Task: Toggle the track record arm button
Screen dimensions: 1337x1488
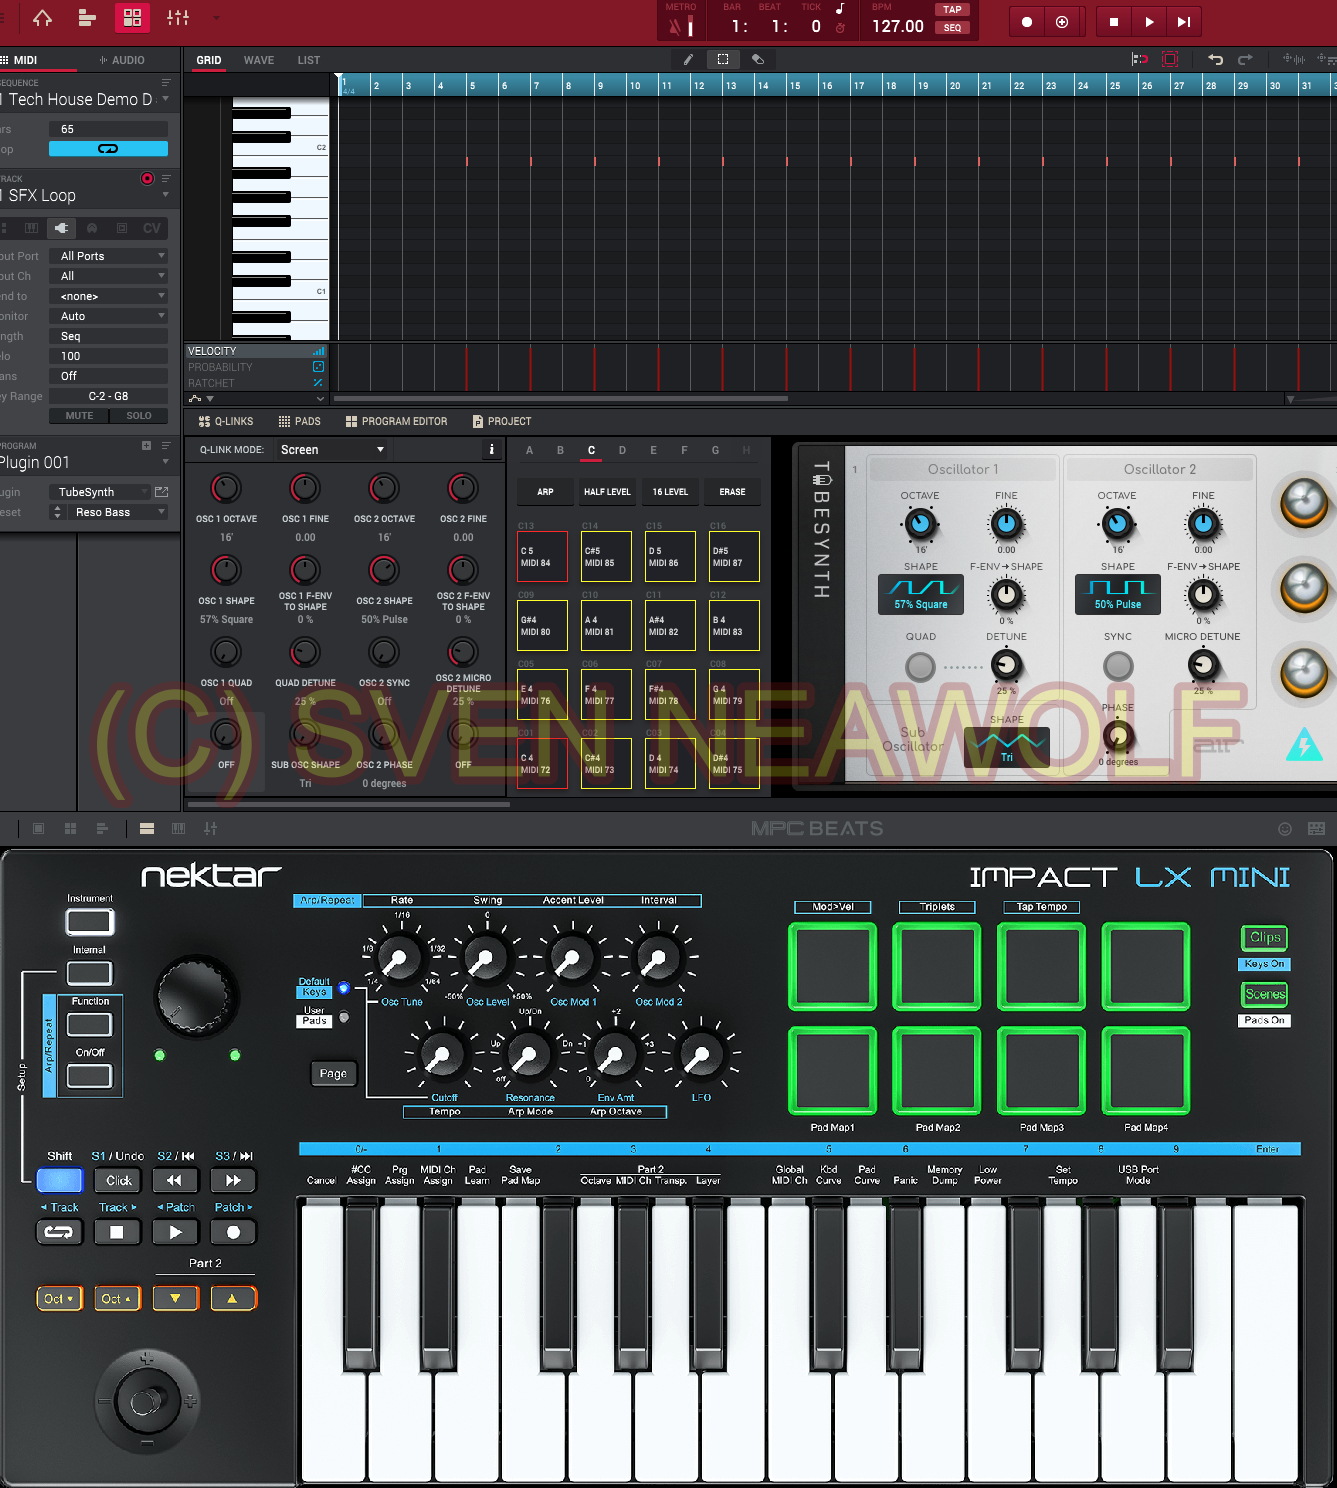Action: [147, 178]
